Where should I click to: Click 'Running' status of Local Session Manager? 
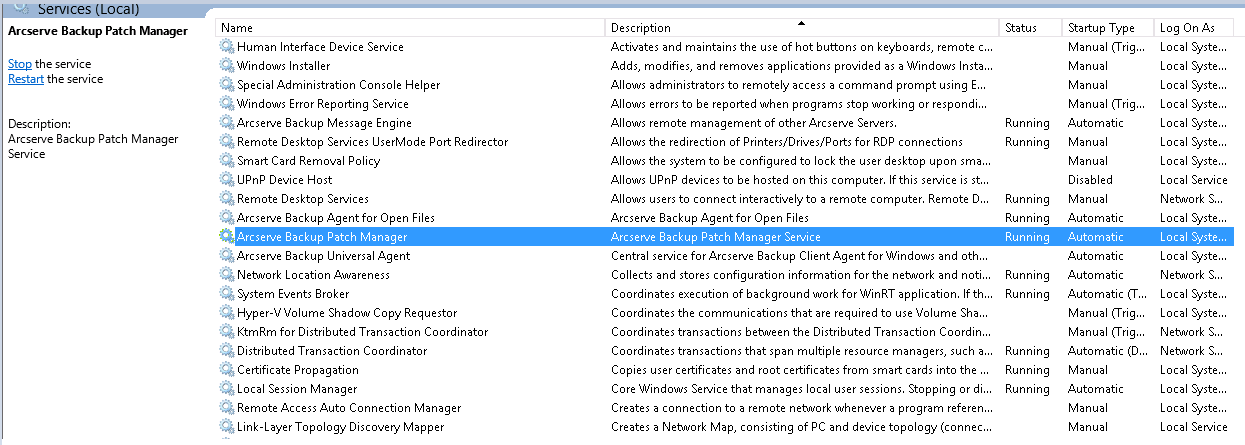click(x=1027, y=389)
